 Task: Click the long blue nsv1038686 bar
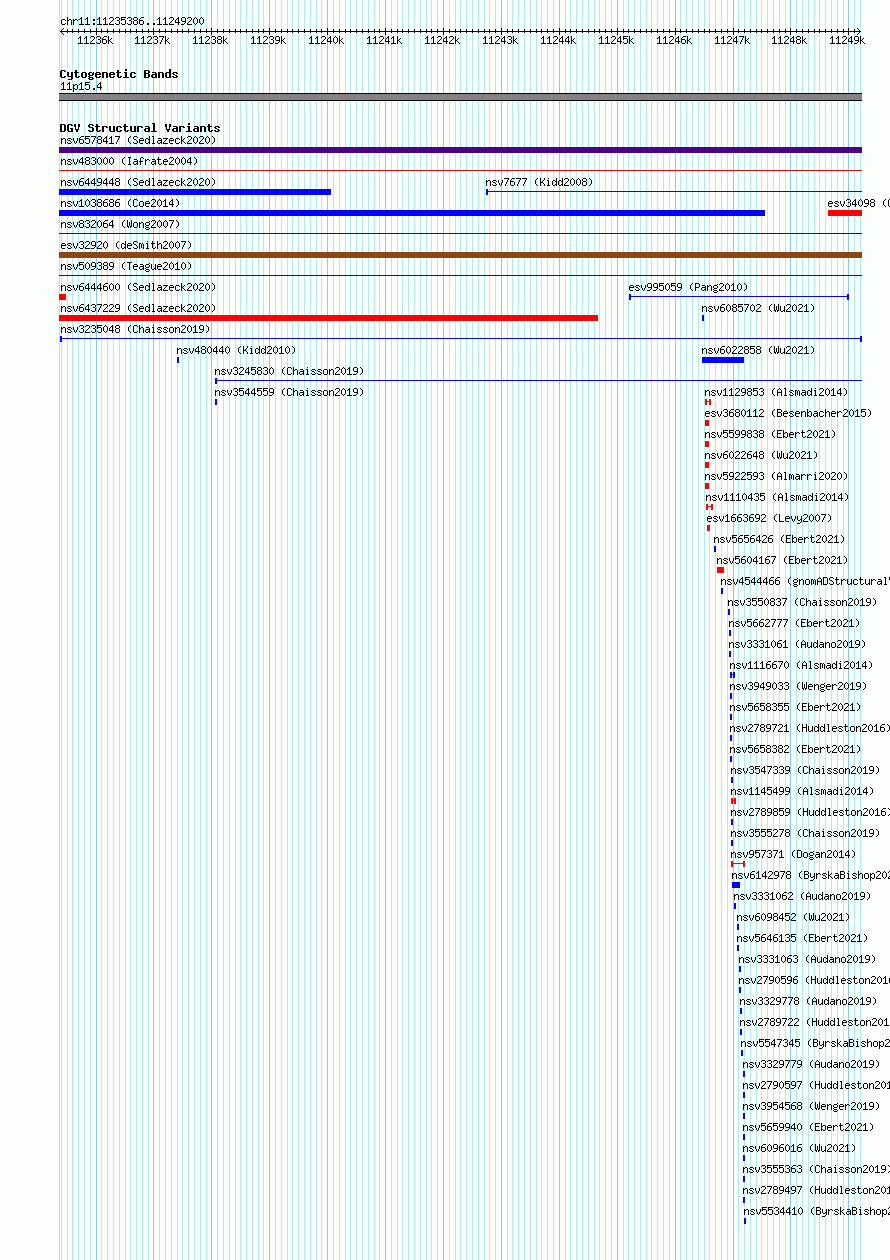pos(412,213)
